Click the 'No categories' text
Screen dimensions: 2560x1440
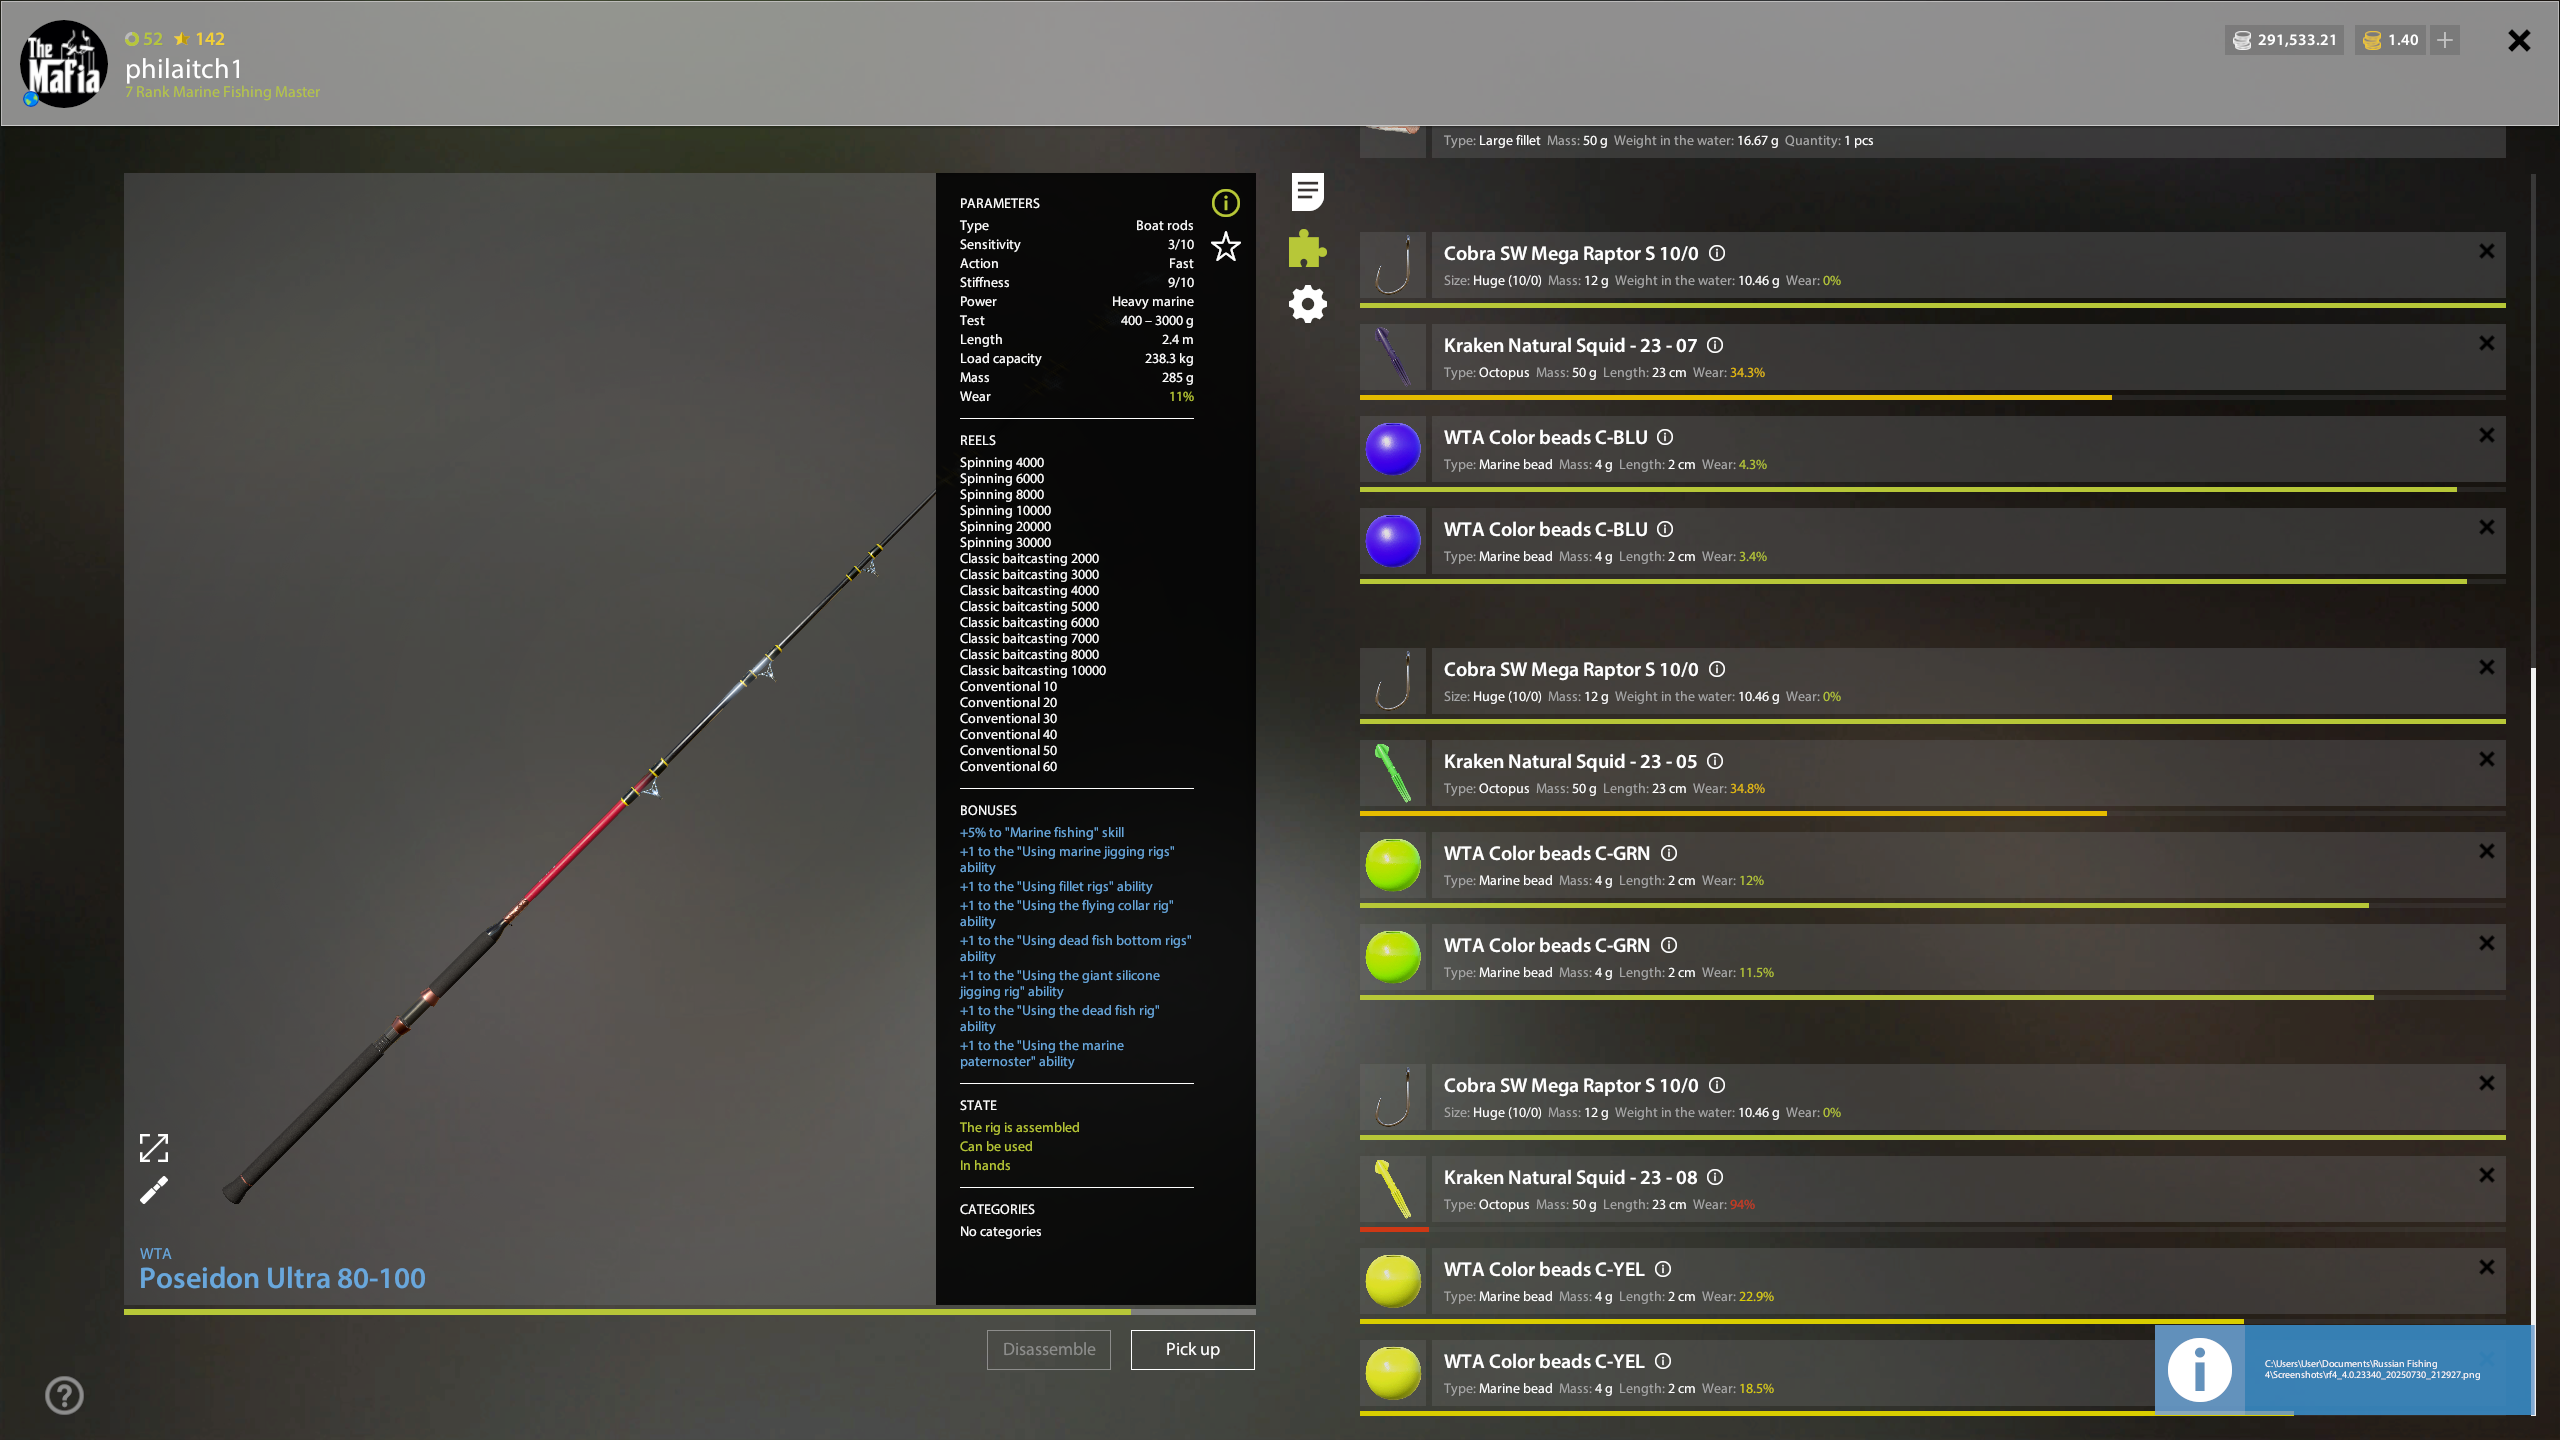[1000, 1231]
